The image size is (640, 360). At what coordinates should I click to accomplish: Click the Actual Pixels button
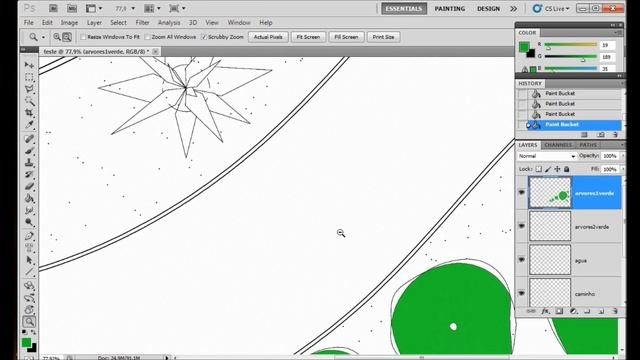268,37
